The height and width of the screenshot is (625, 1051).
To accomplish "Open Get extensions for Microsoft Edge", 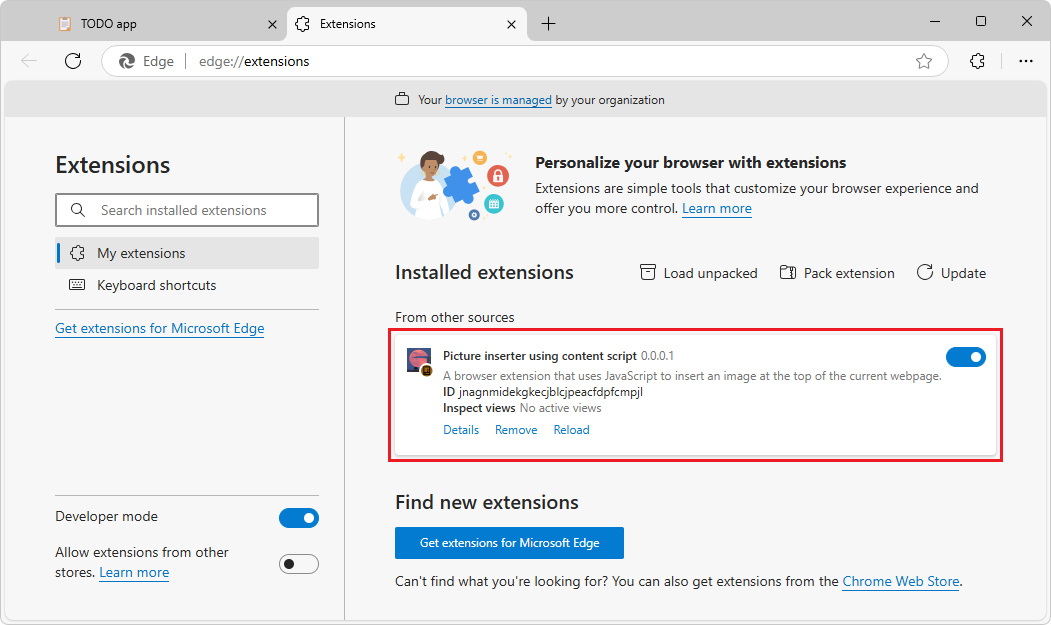I will point(509,543).
